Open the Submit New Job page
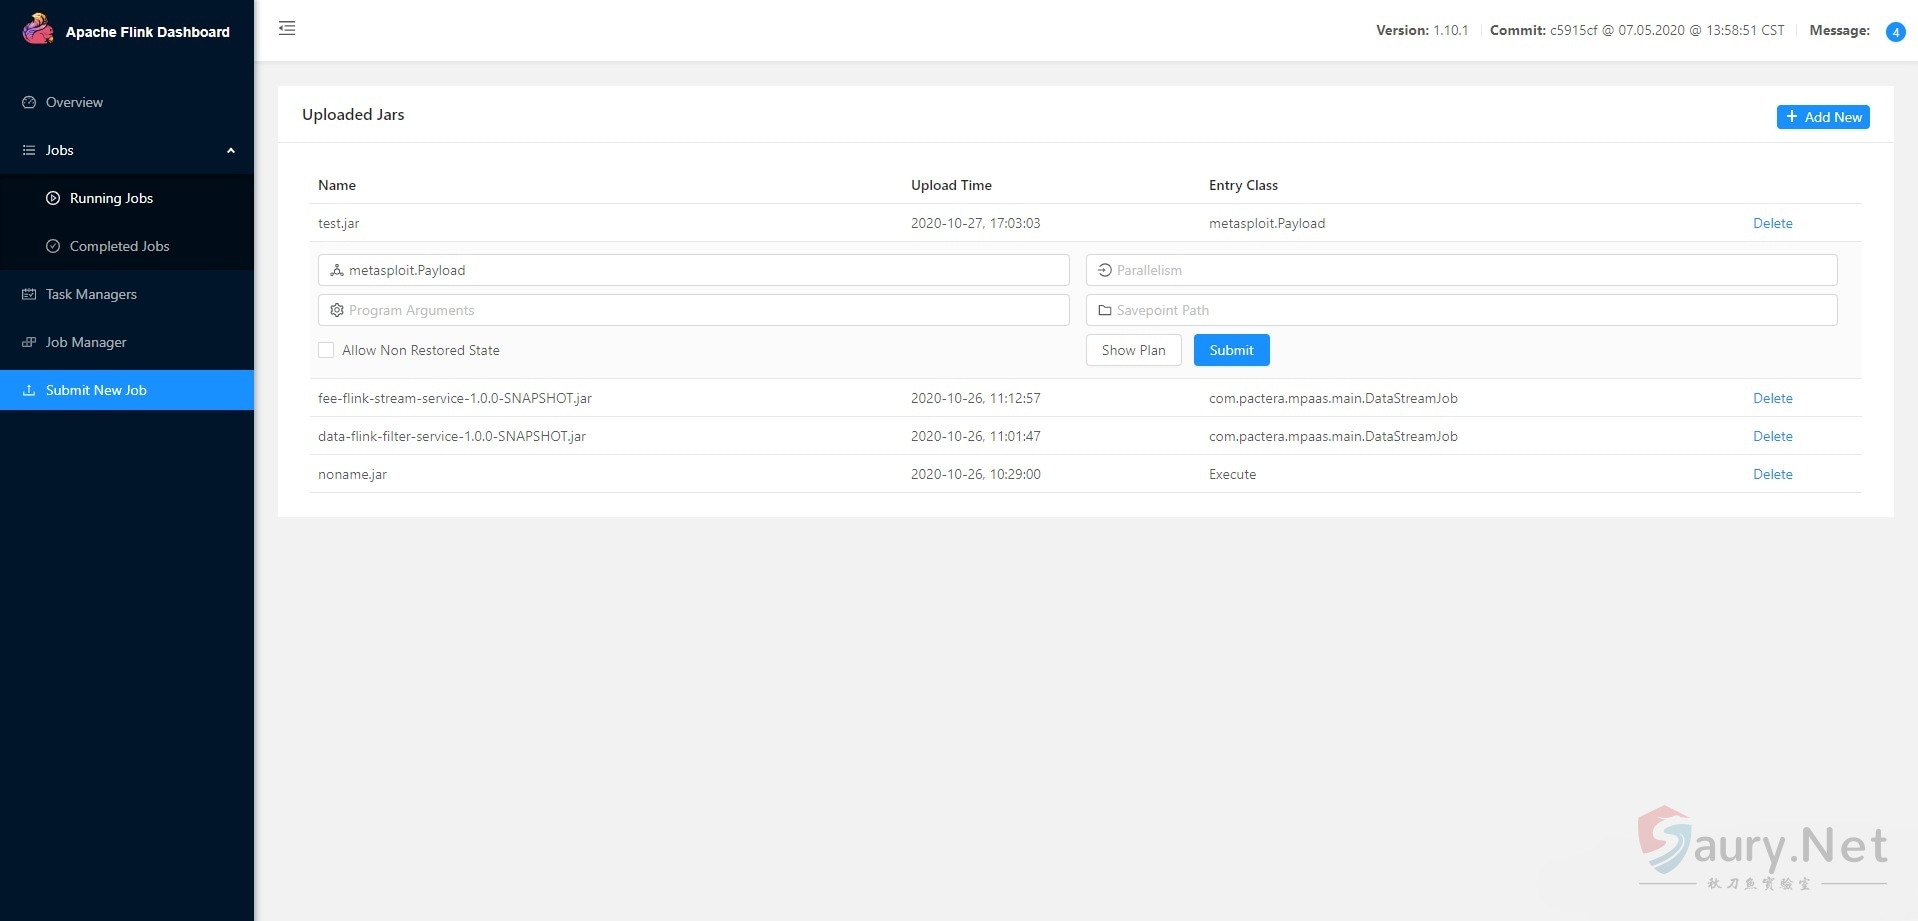The width and height of the screenshot is (1918, 921). coord(96,390)
